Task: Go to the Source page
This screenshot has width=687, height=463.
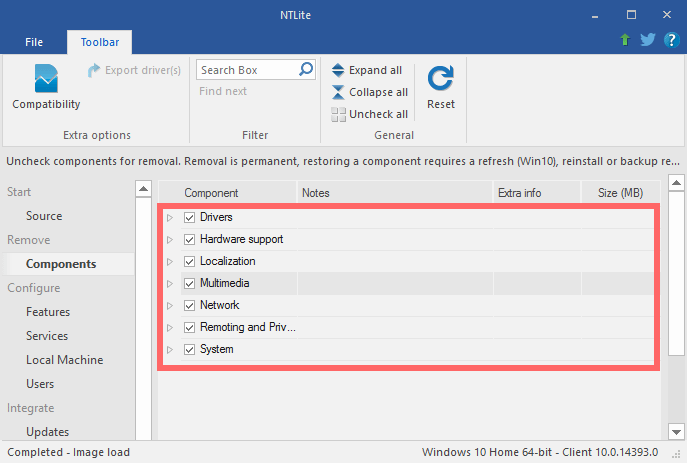Action: (x=44, y=216)
